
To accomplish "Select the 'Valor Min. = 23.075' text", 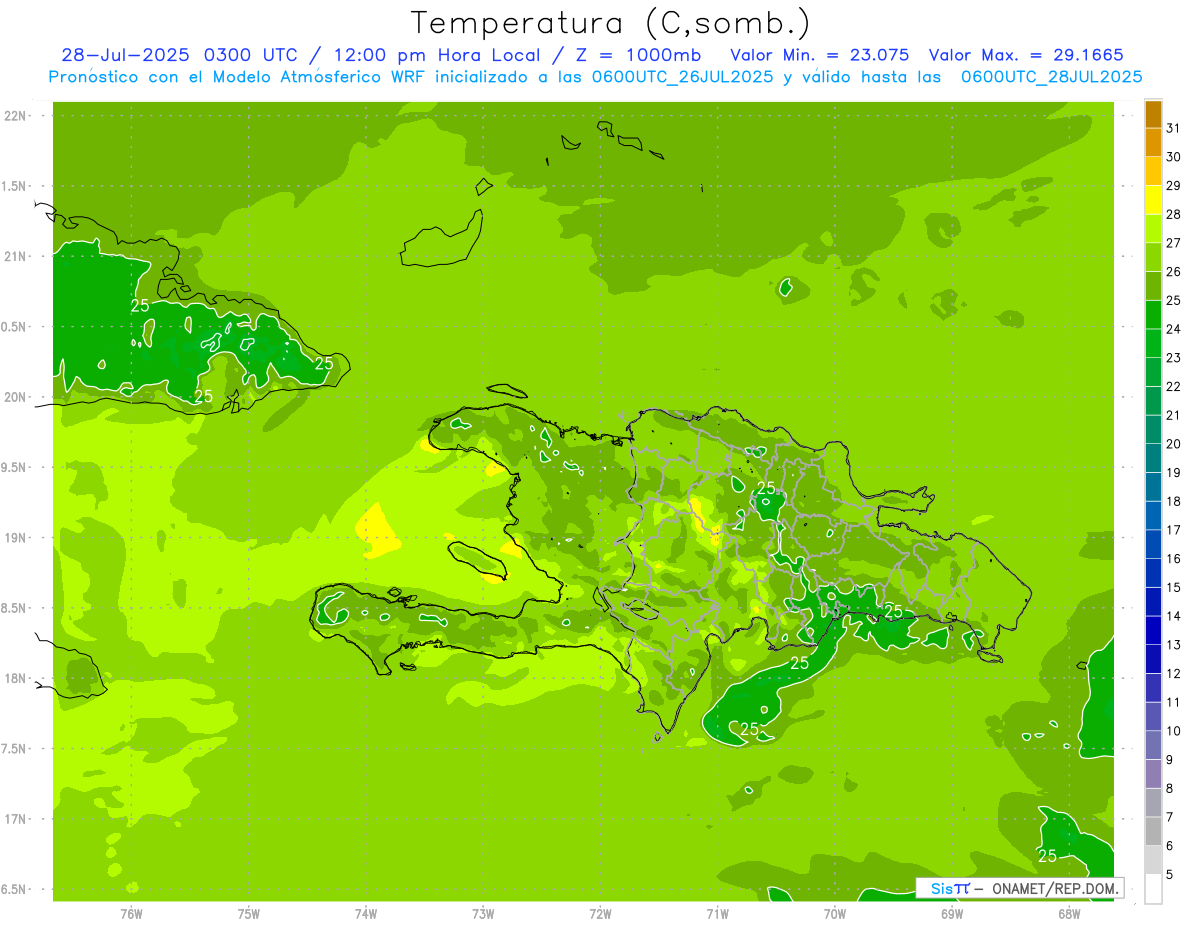I will [x=819, y=54].
